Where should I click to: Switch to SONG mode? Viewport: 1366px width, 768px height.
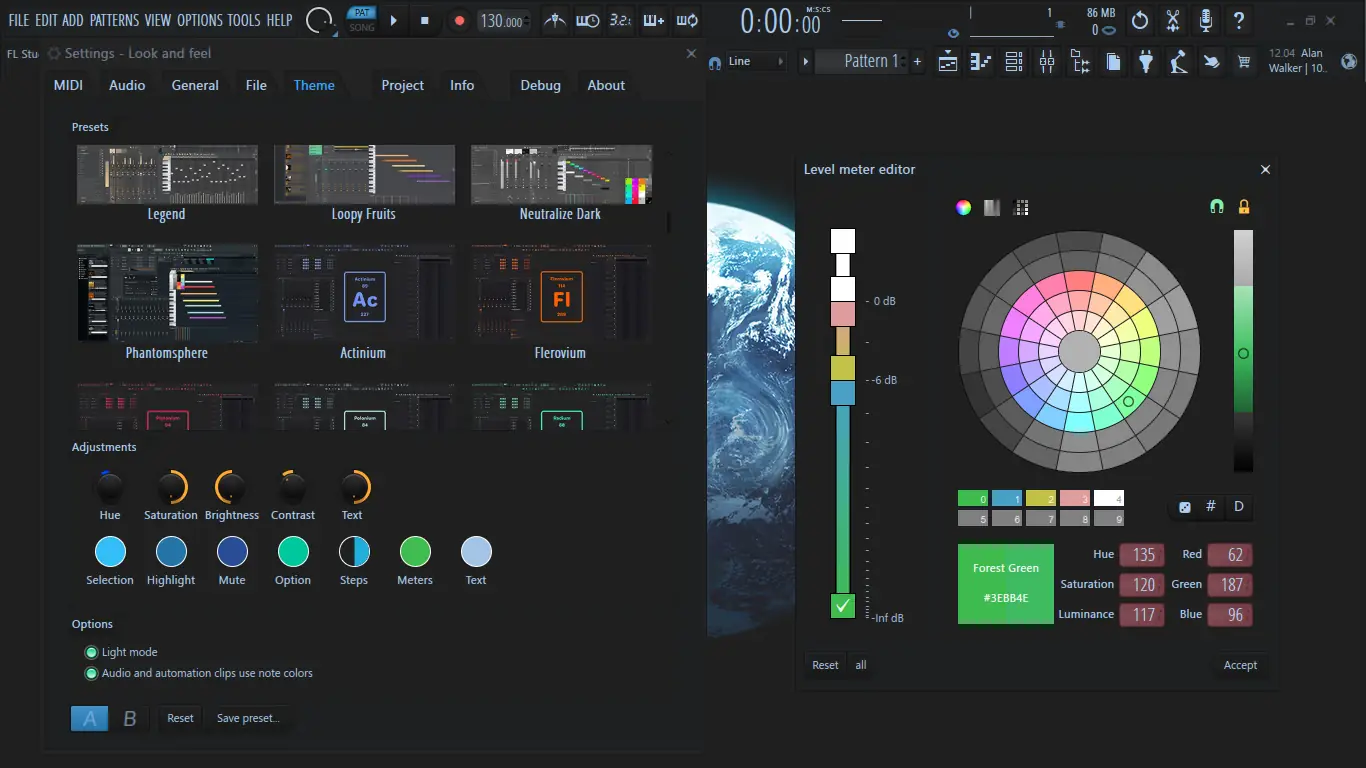[x=362, y=27]
